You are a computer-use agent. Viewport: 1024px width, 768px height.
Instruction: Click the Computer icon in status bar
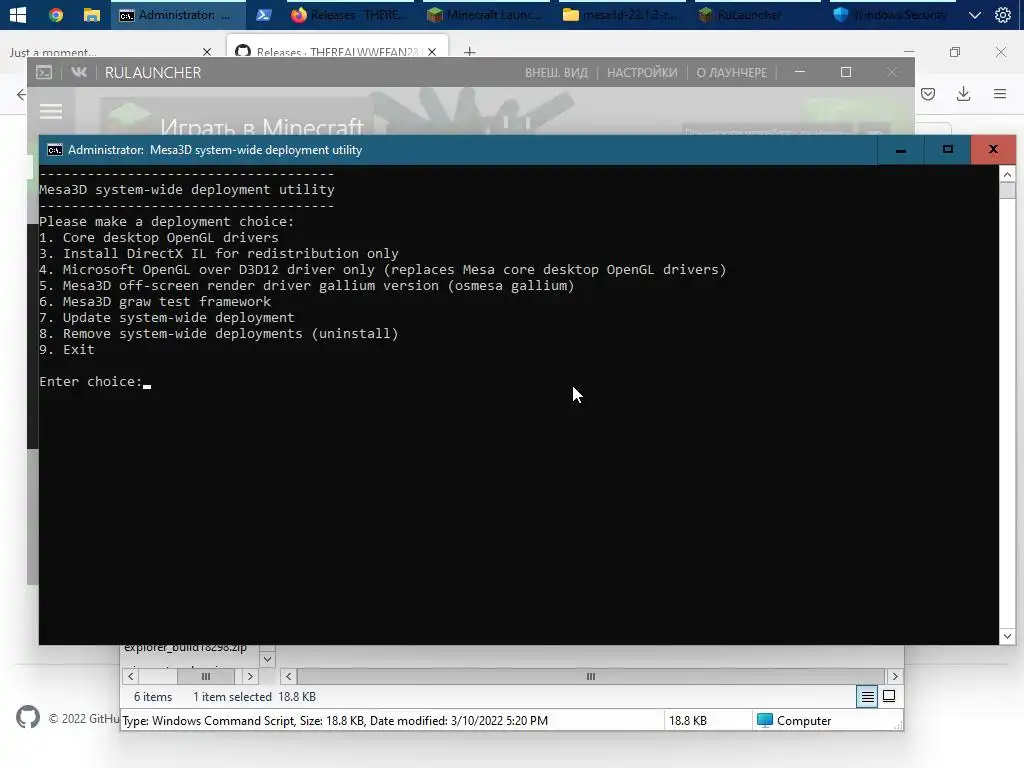point(765,720)
